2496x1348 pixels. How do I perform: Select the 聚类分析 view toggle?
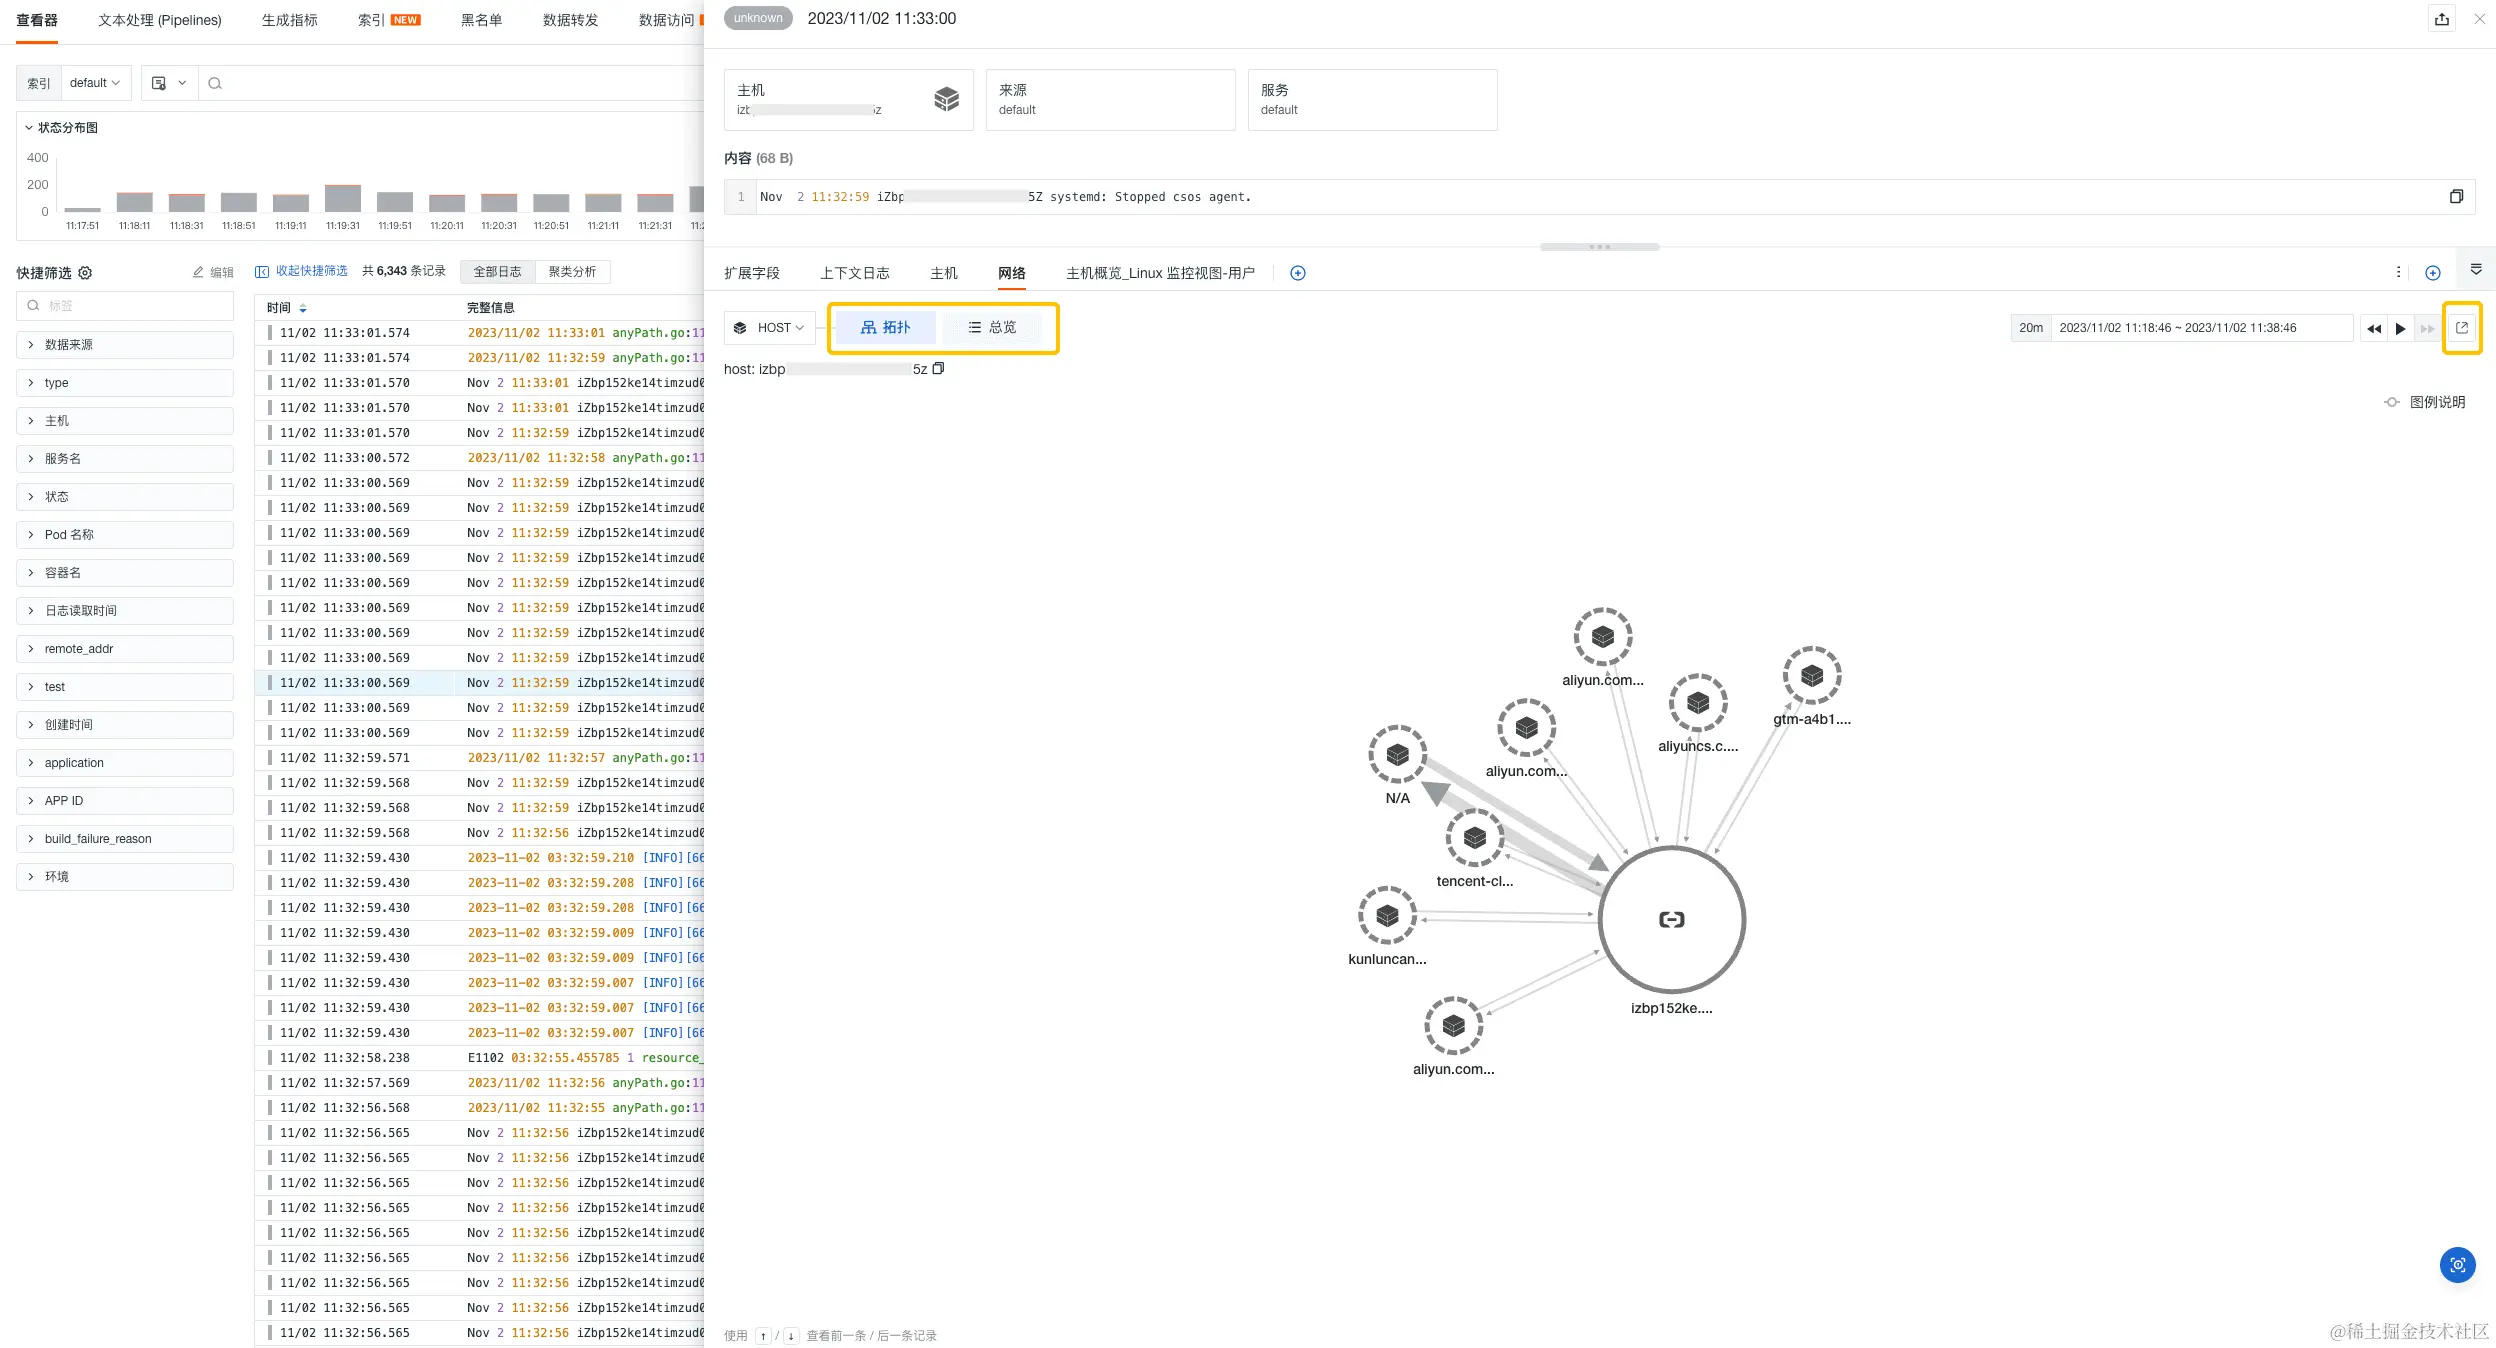pyautogui.click(x=572, y=272)
